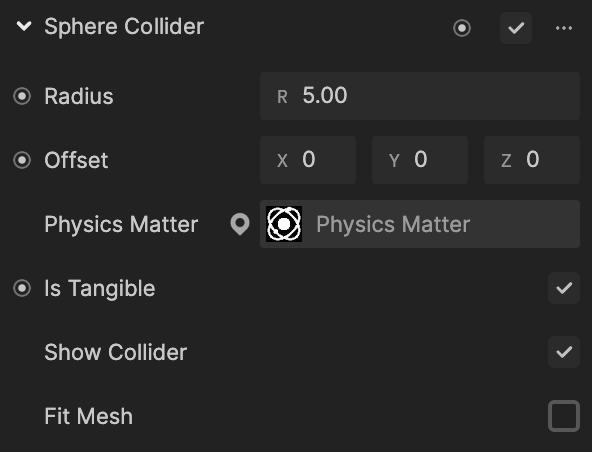Click the circle-dot icon beside Radius
The image size is (592, 452).
(x=22, y=96)
